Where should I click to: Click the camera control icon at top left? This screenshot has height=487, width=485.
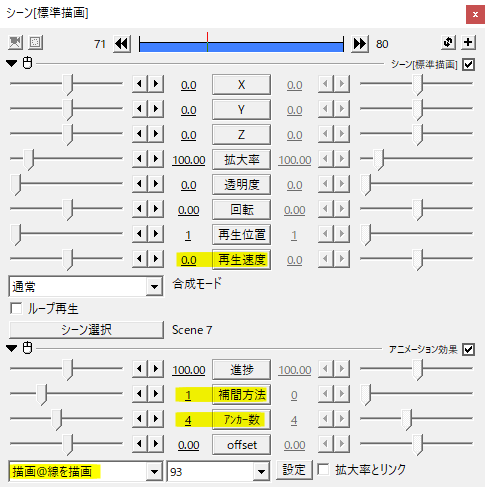15,43
